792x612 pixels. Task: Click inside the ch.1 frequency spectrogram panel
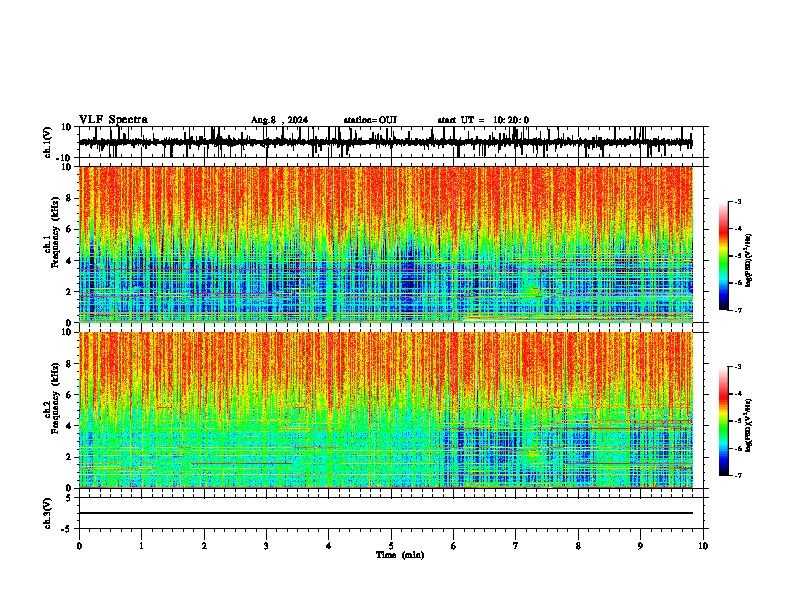386,244
